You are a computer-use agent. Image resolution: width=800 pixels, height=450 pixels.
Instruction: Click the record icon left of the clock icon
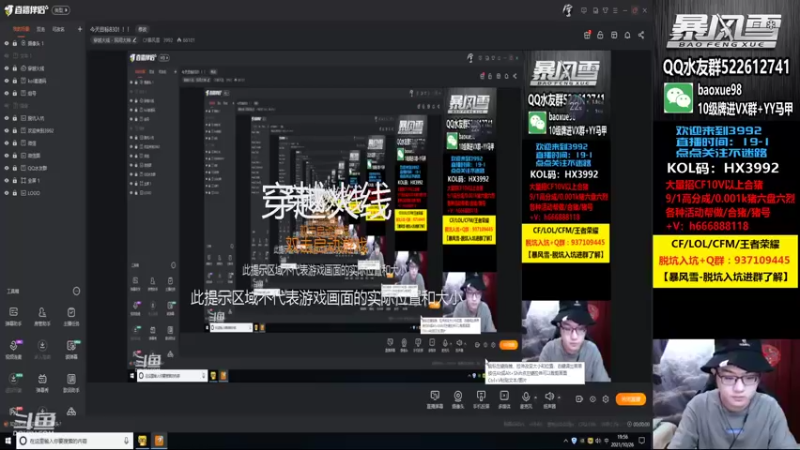(x=579, y=399)
